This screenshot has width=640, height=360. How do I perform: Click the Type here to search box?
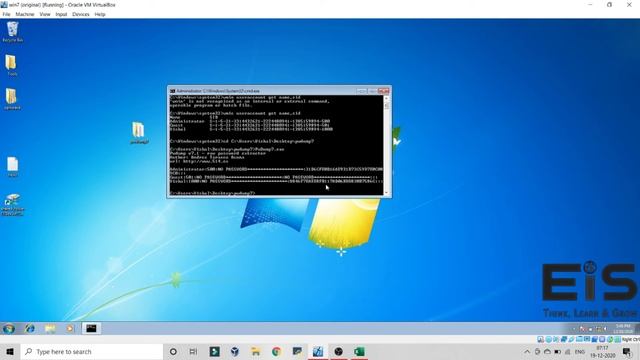(x=91, y=351)
